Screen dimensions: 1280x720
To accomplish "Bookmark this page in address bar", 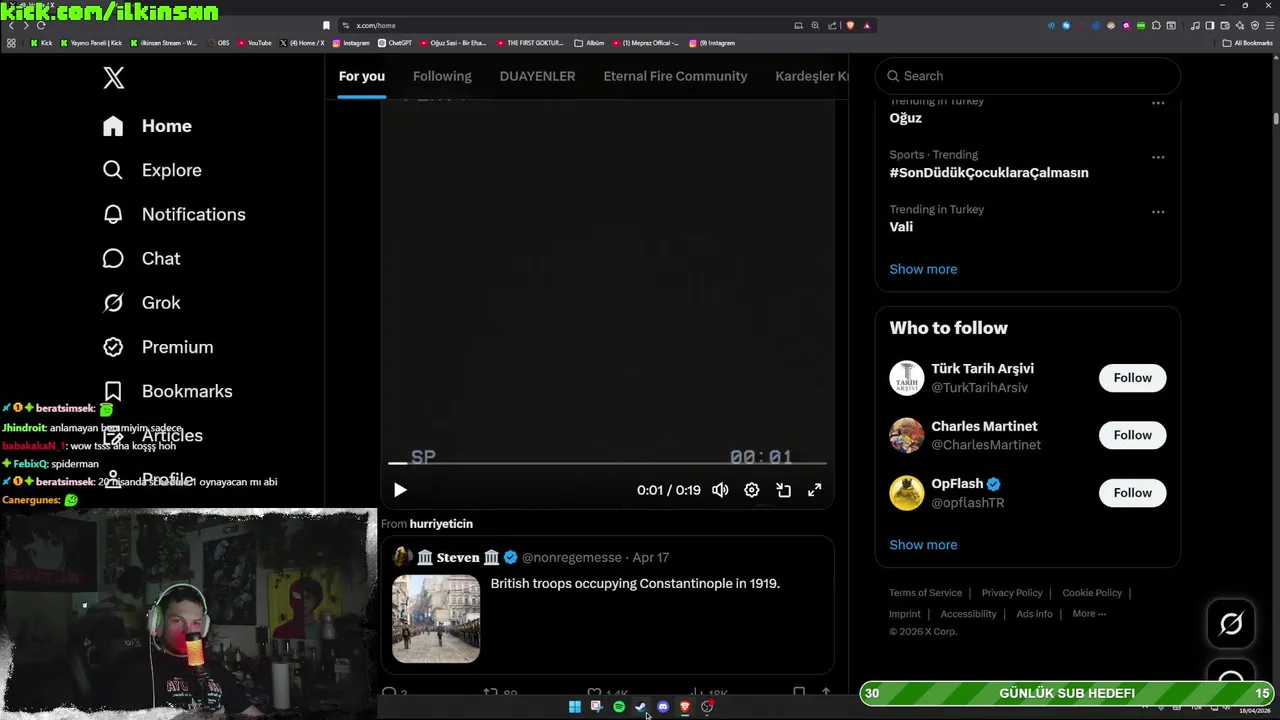I will click(326, 25).
